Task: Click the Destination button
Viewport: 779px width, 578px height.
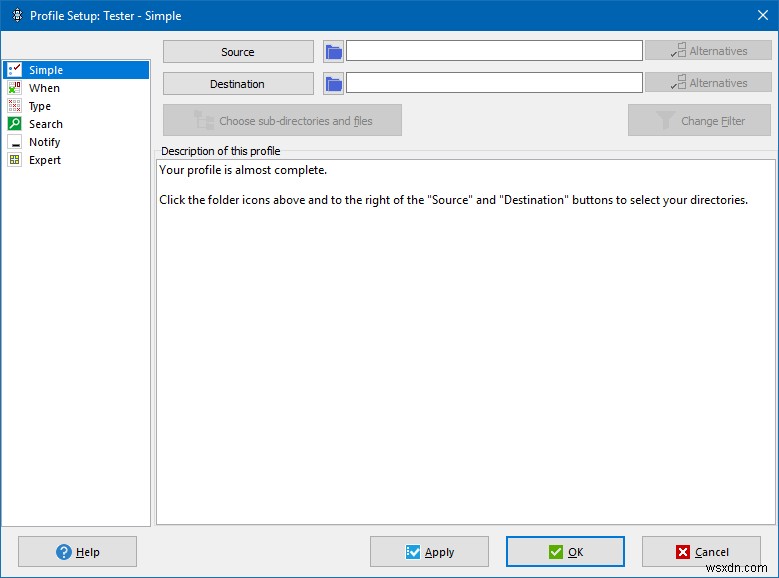Action: (x=238, y=83)
